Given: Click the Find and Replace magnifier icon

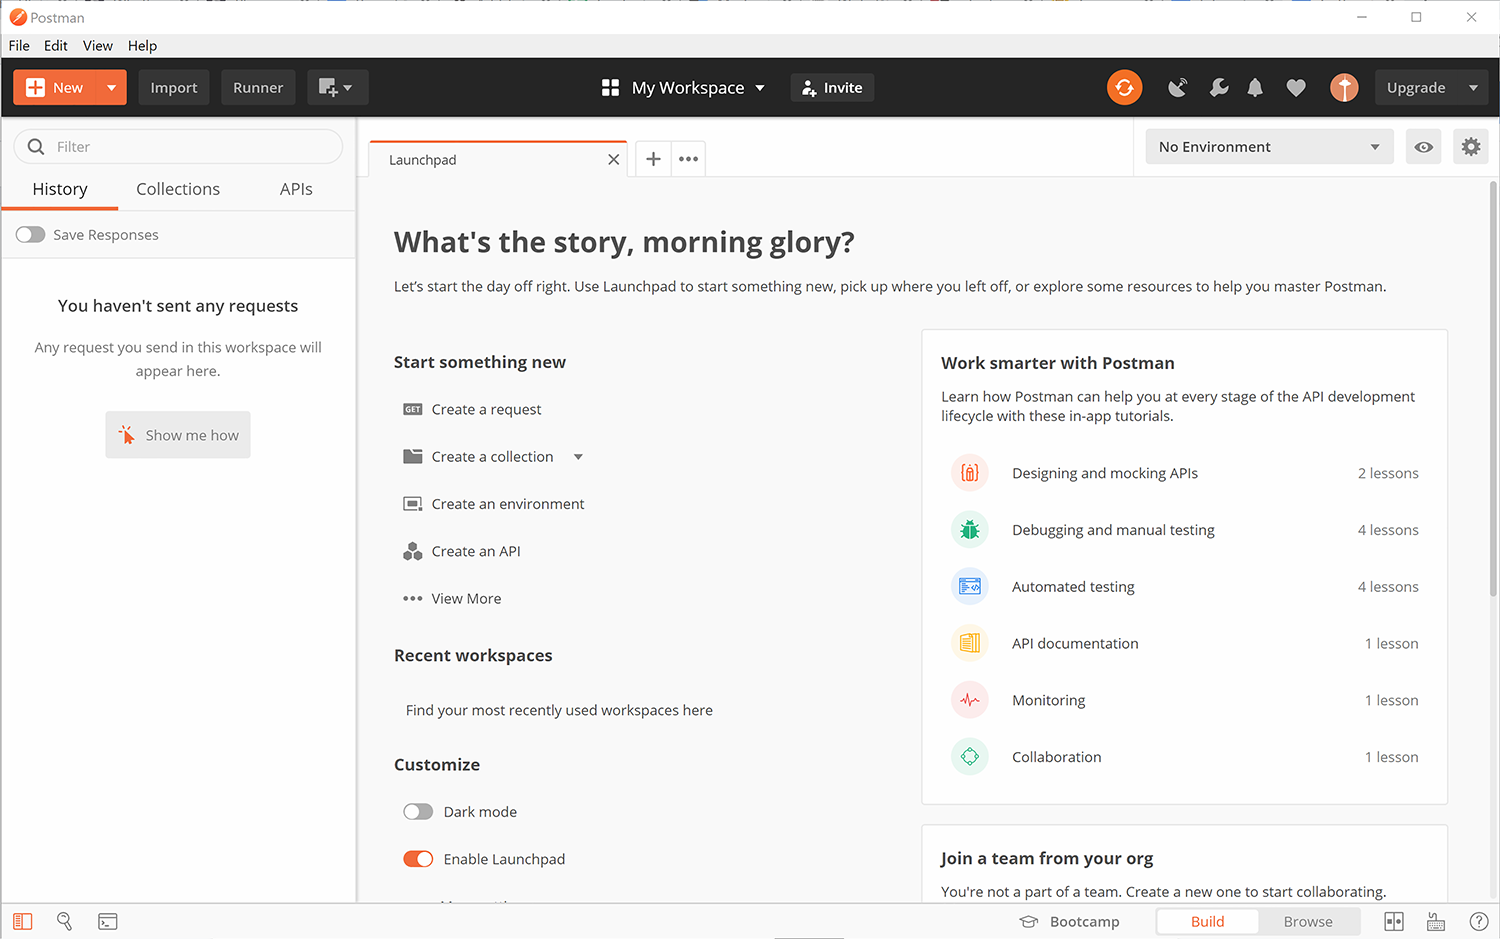Looking at the screenshot, I should (x=64, y=921).
